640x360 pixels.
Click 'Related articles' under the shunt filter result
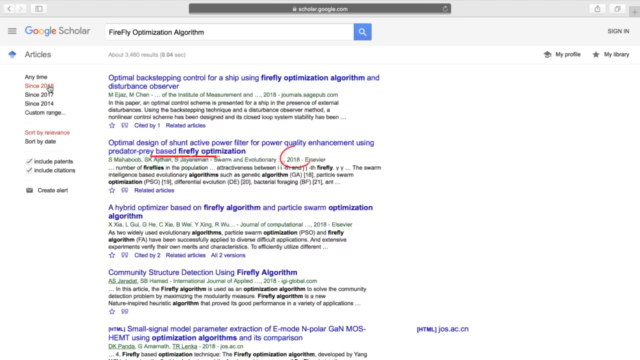[154, 190]
